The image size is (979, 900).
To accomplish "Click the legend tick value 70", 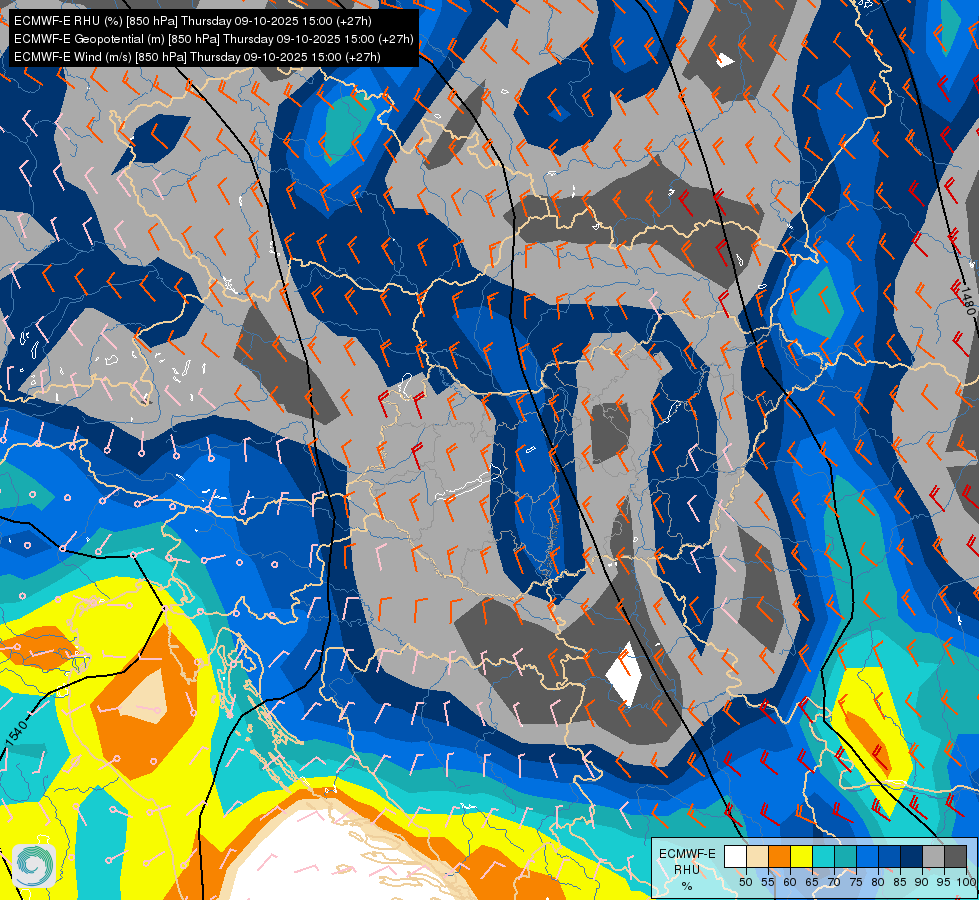I will [x=834, y=882].
